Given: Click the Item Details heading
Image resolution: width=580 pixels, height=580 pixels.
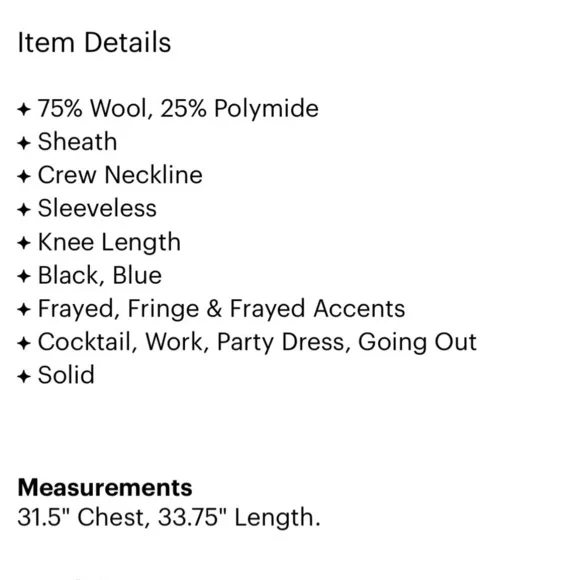Looking at the screenshot, I should pos(94,43).
